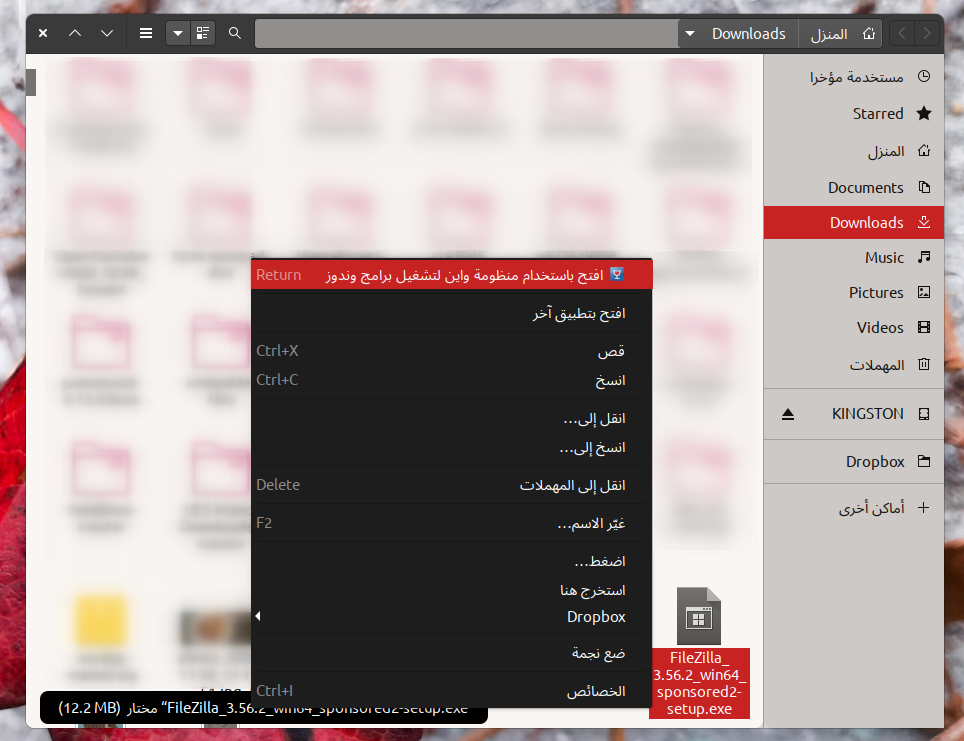Go to Documents in the sidebar
This screenshot has height=741, width=964.
(x=865, y=188)
